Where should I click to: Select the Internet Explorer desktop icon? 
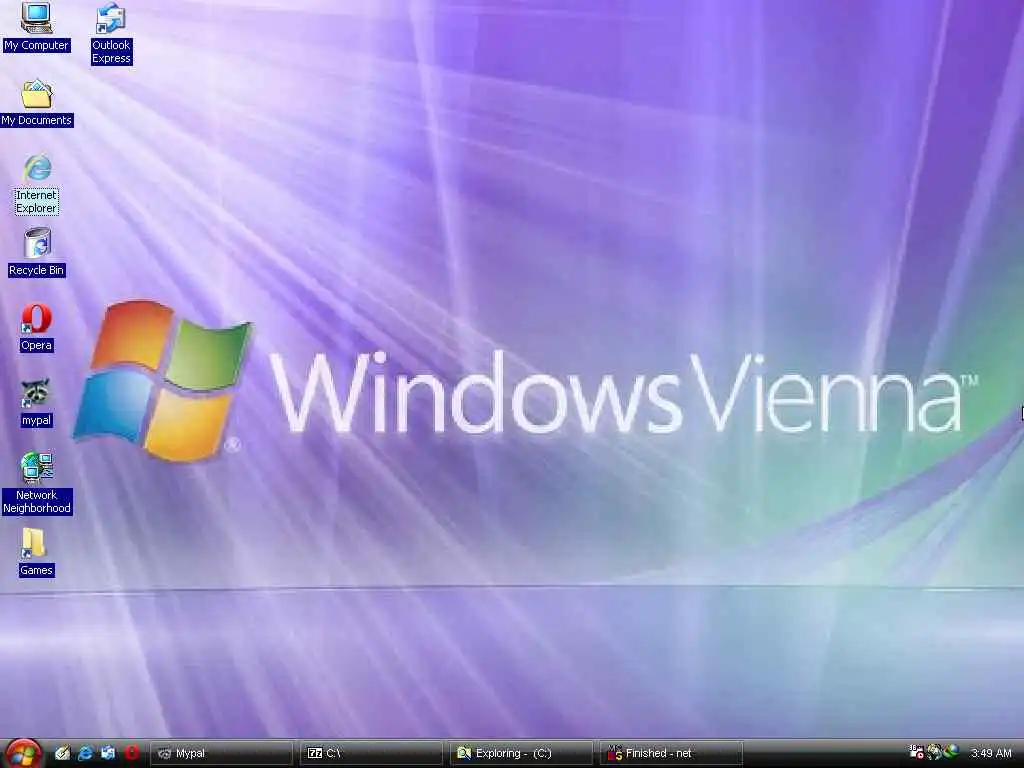(37, 185)
